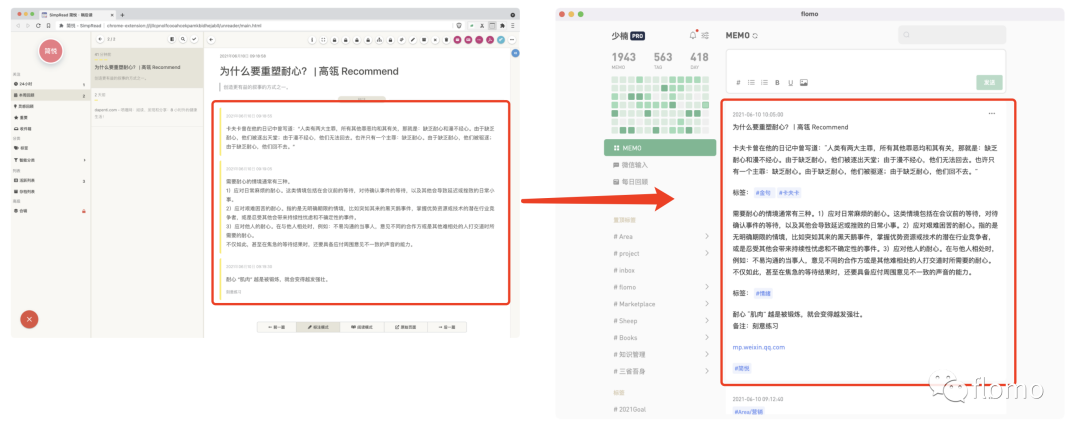Image resolution: width=1080 pixels, height=434 pixels.
Task: Insert image in flomo editor
Action: tap(804, 83)
